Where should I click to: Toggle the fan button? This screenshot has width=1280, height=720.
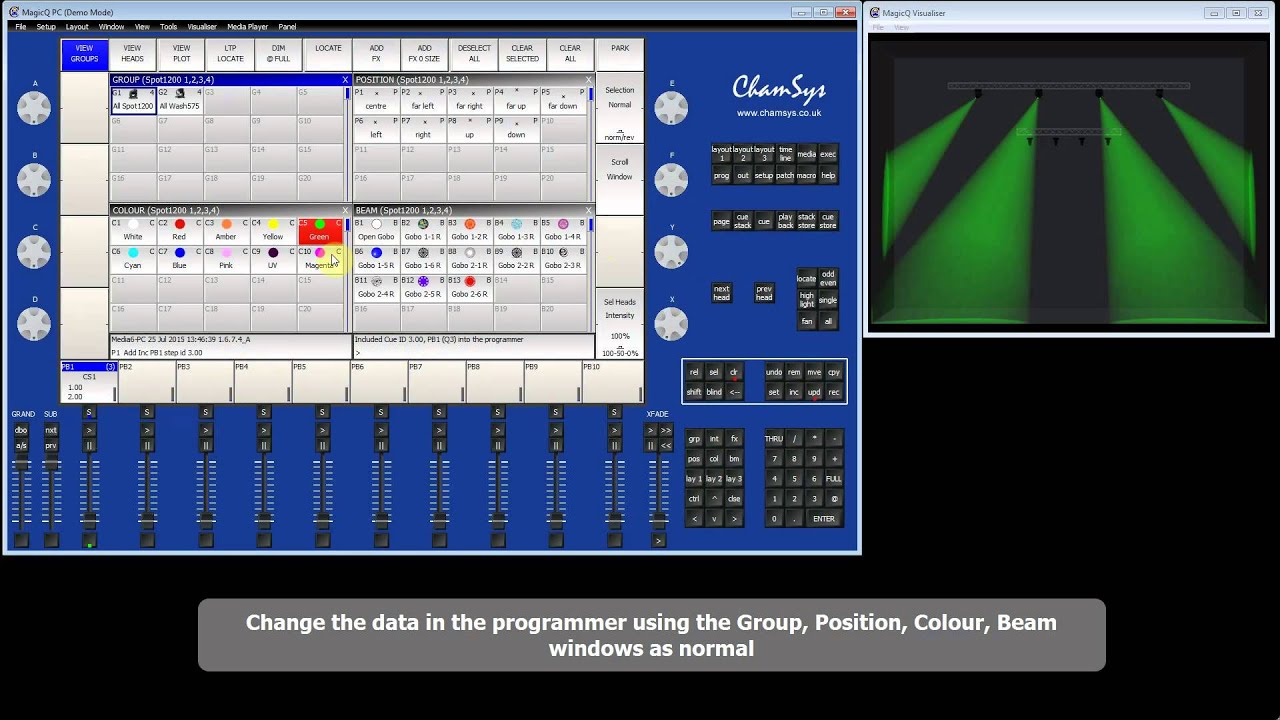[807, 321]
